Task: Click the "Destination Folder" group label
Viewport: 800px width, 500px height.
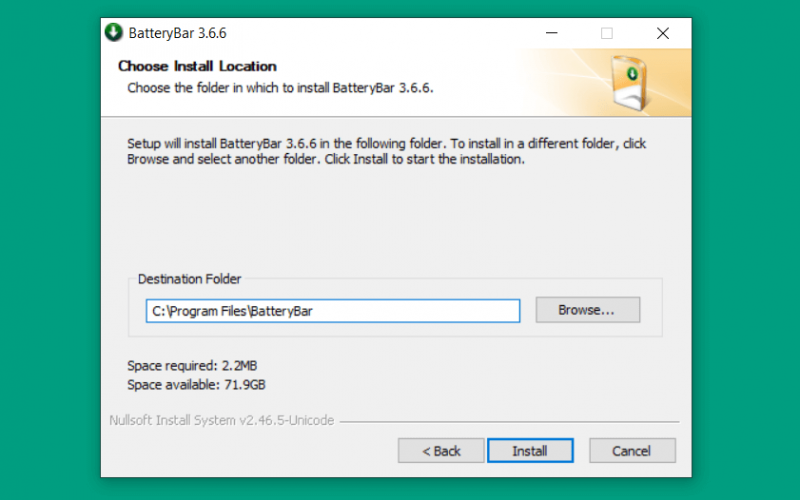Action: 189,279
